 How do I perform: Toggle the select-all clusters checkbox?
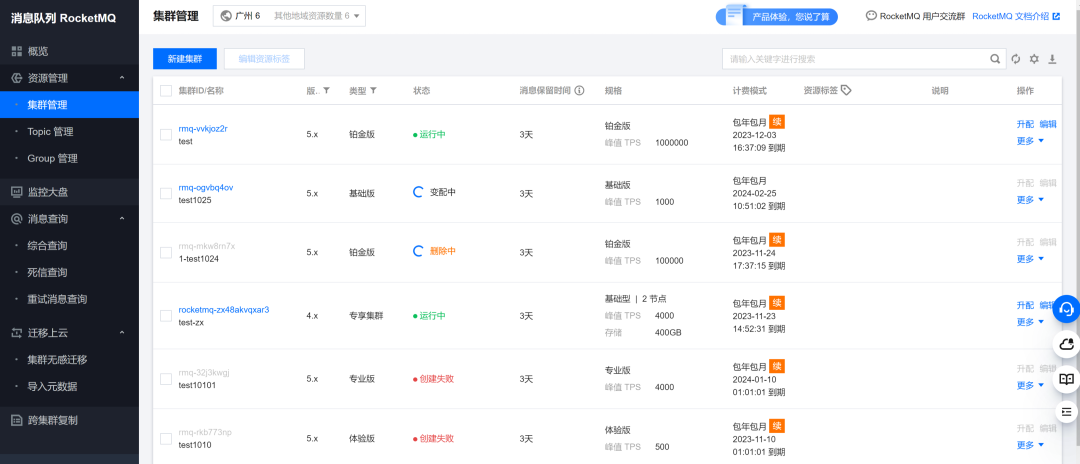(x=166, y=90)
